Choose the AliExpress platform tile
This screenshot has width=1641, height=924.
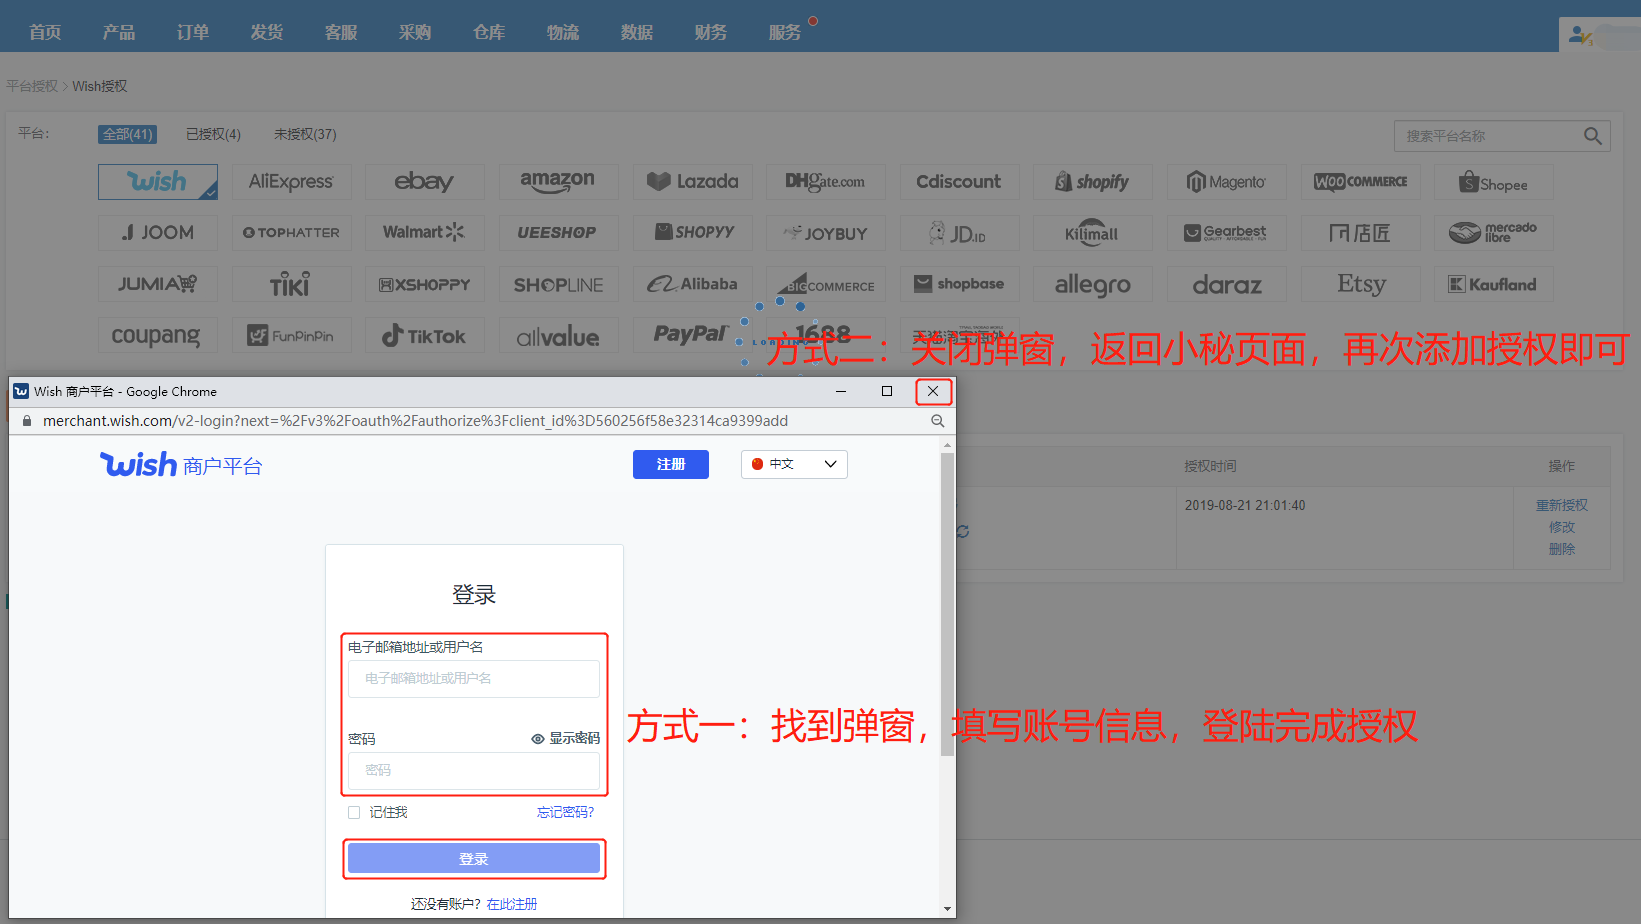pos(291,182)
